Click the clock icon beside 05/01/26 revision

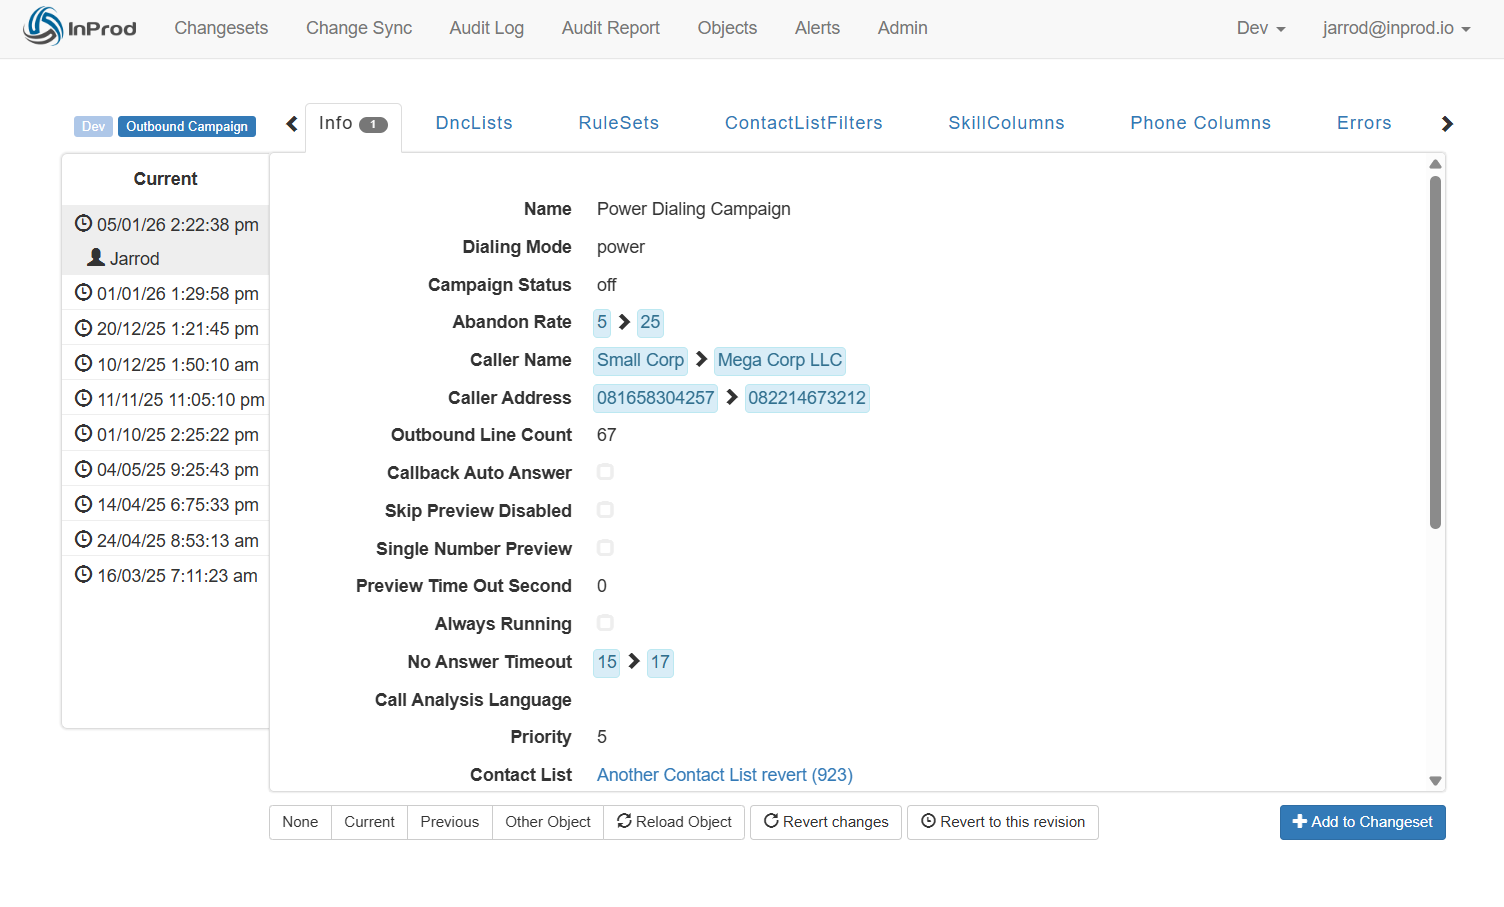coord(84,224)
